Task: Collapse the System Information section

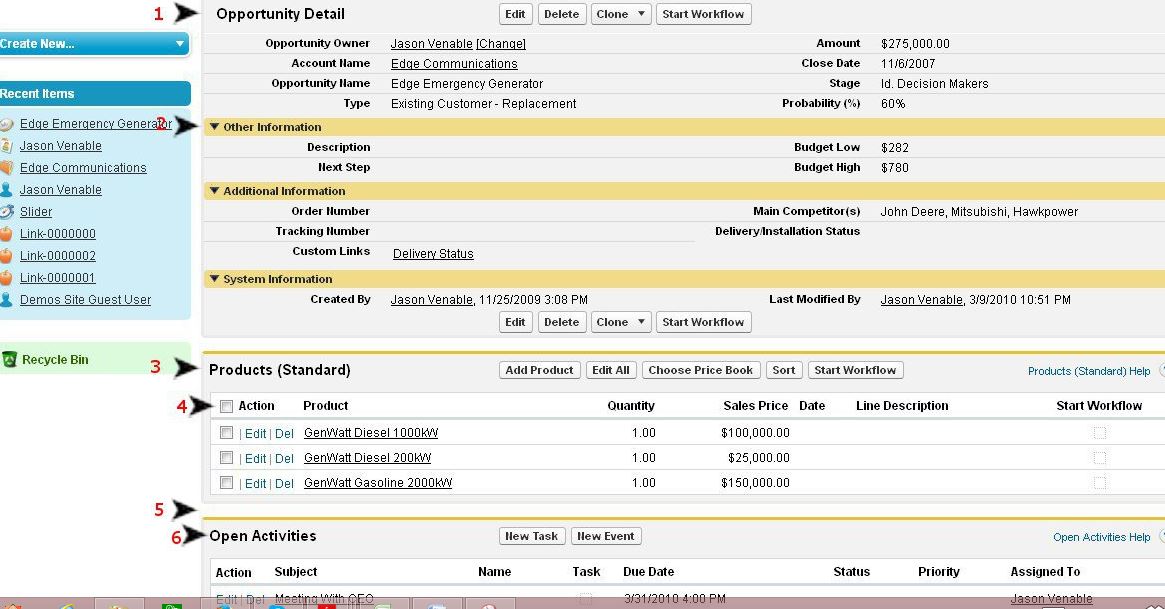Action: [x=214, y=279]
